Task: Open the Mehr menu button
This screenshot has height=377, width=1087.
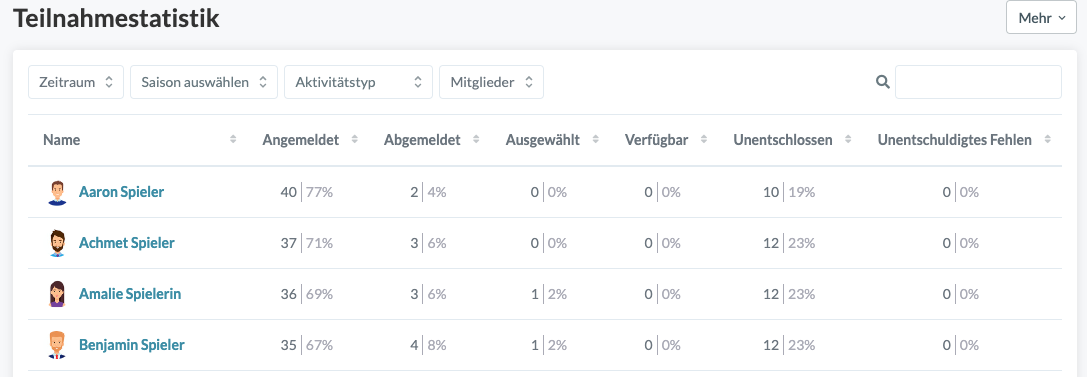Action: pos(1041,19)
